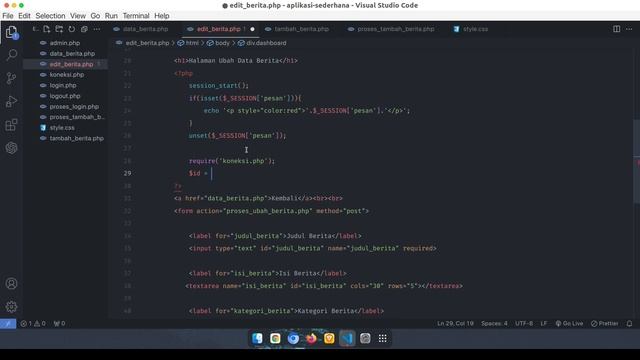Collapse all folders in explorer

[84, 29]
